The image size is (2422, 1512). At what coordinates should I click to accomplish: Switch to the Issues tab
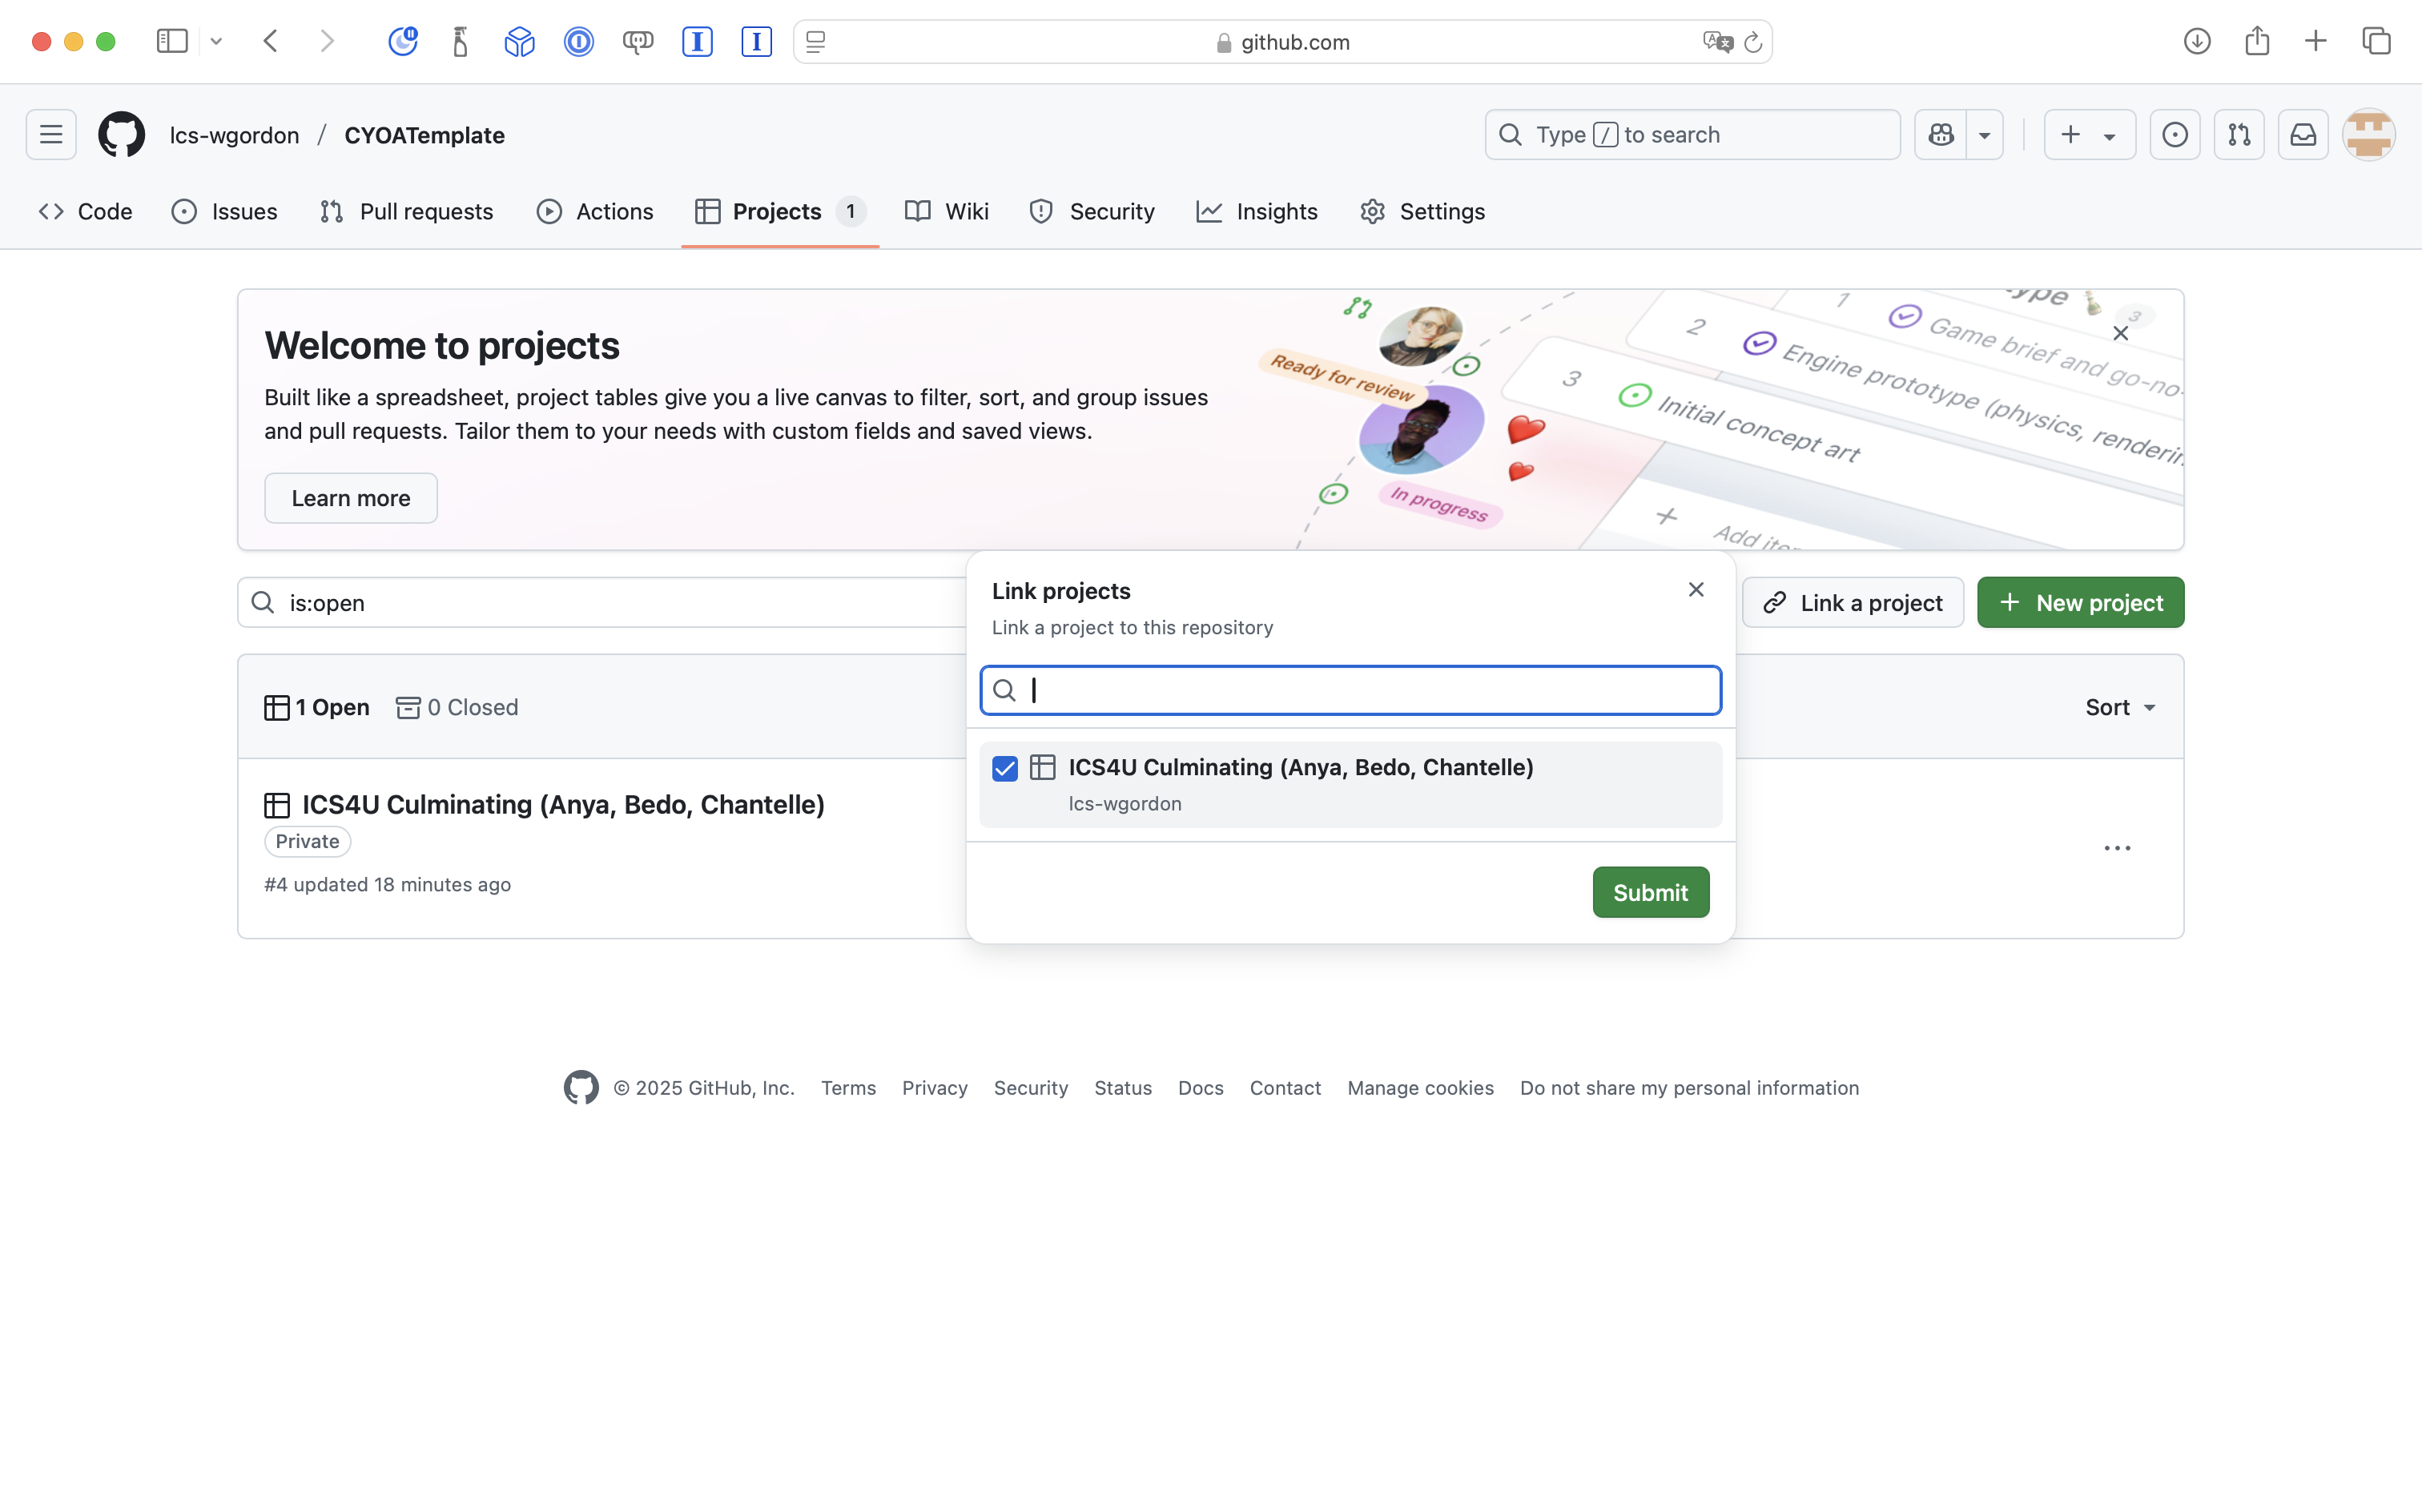(225, 211)
